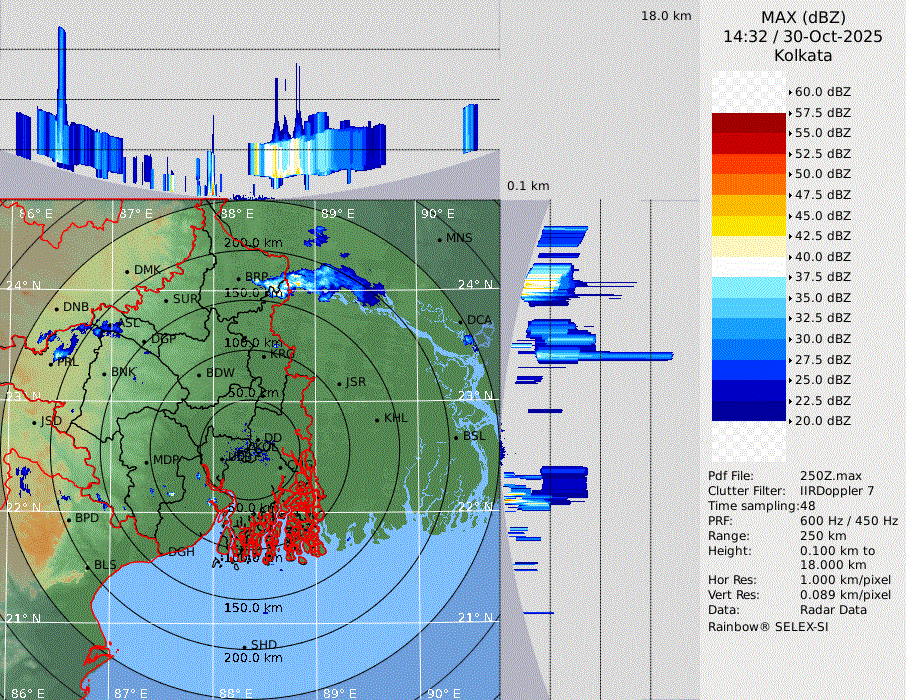Viewport: 906px width, 700px height.
Task: Click the MNS station marker
Action: coord(439,239)
